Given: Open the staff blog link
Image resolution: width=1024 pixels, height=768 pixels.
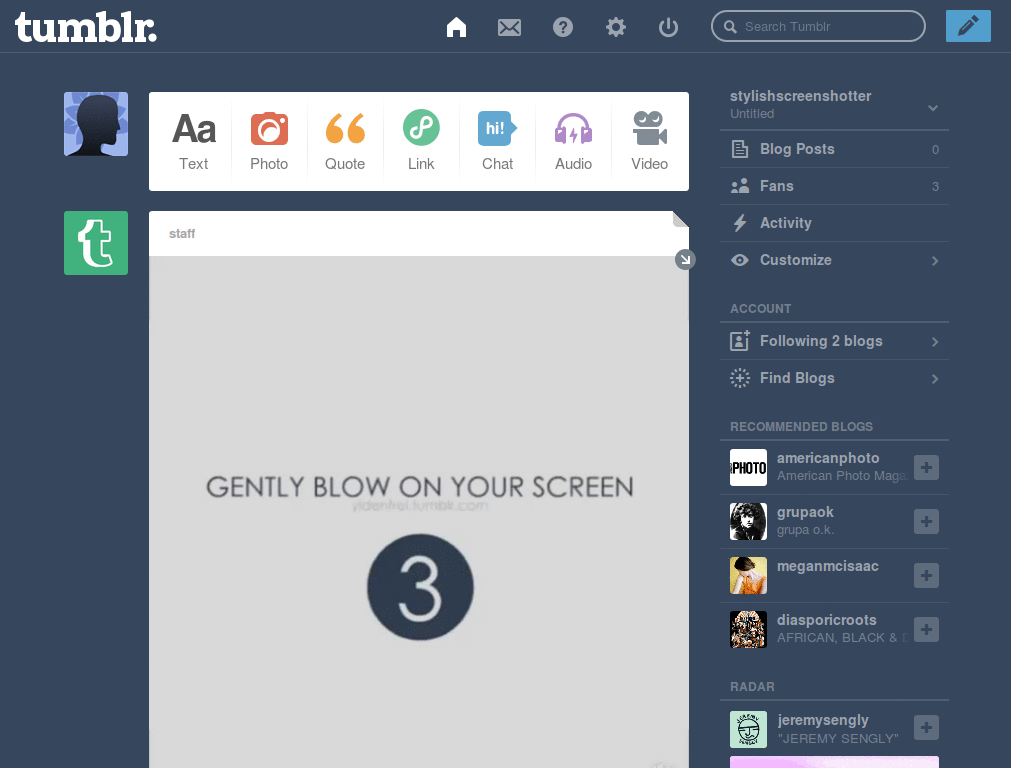Looking at the screenshot, I should coord(182,234).
